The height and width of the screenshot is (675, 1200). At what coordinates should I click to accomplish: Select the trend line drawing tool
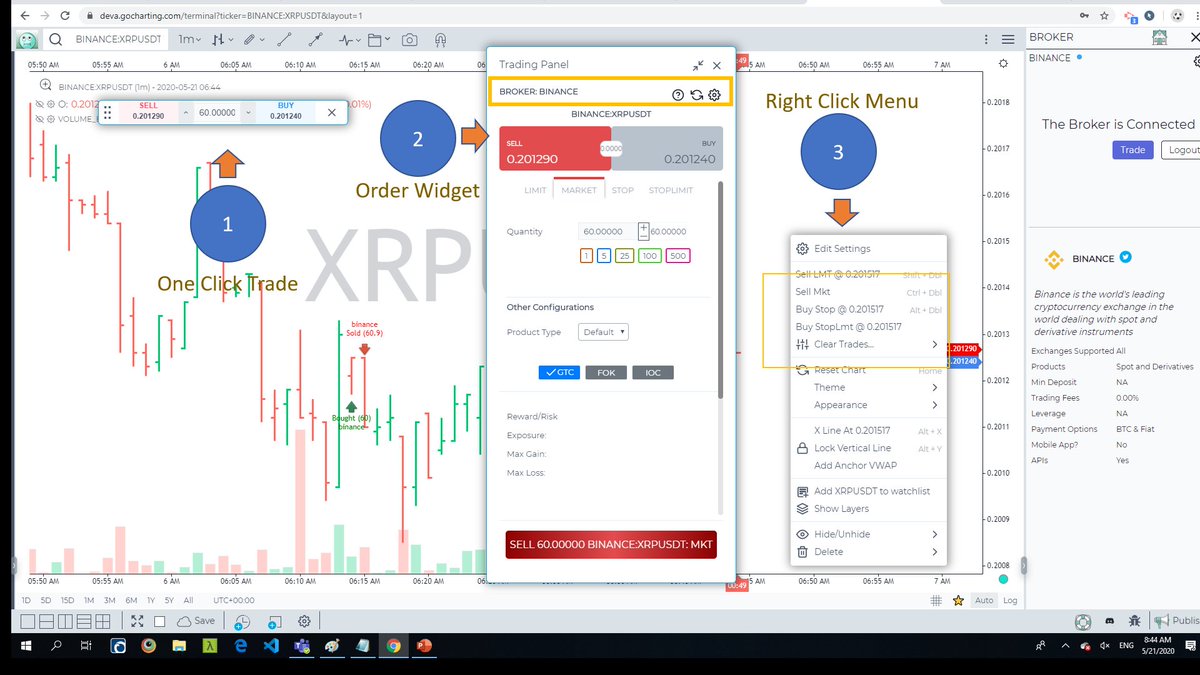pyautogui.click(x=285, y=40)
